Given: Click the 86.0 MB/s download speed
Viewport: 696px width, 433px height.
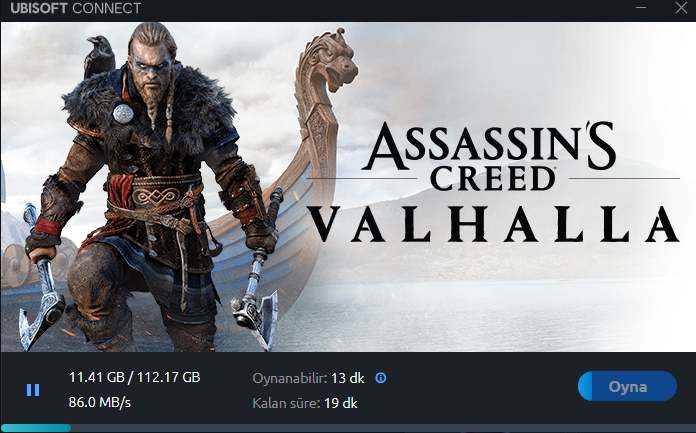Looking at the screenshot, I should click(x=99, y=402).
